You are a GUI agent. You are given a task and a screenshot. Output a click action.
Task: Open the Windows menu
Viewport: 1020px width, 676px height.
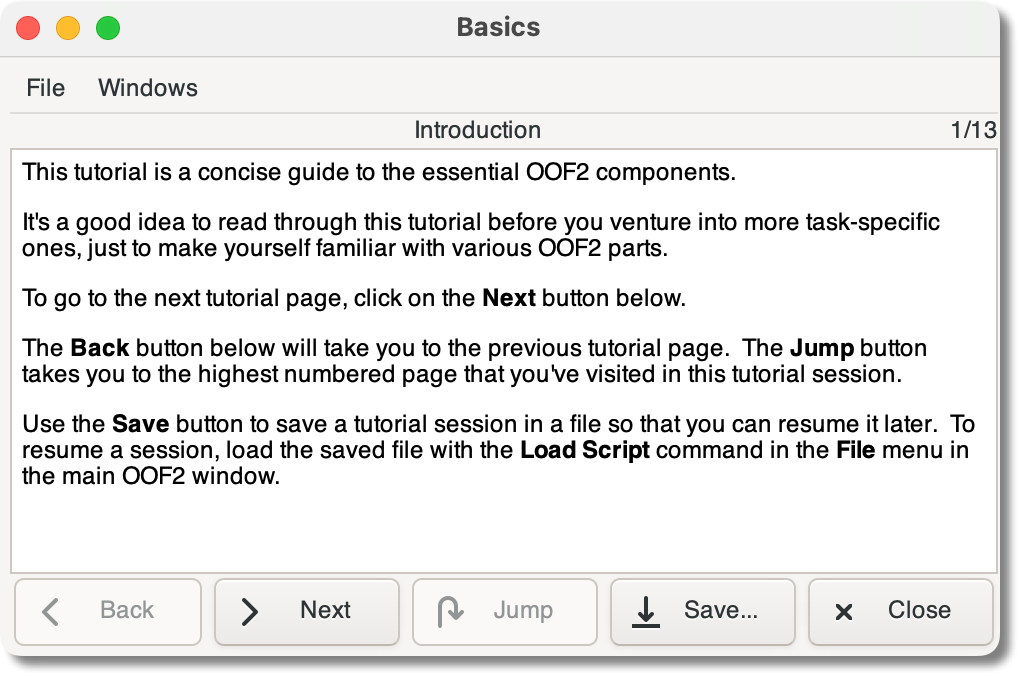point(148,88)
